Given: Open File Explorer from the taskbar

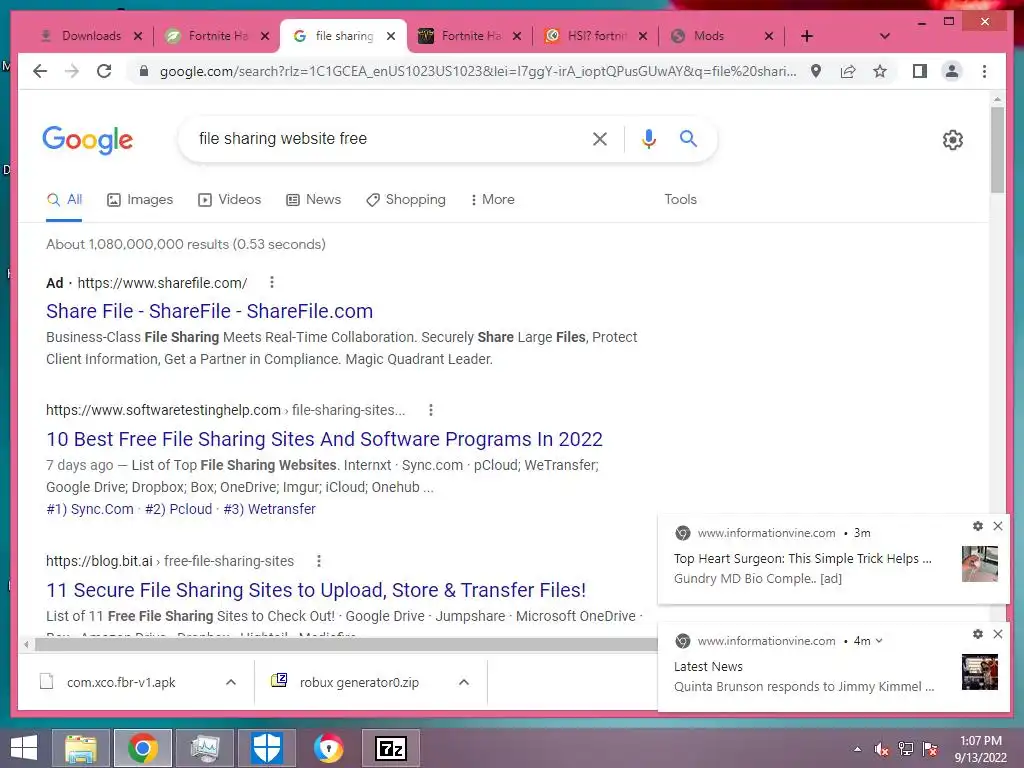Looking at the screenshot, I should point(80,748).
